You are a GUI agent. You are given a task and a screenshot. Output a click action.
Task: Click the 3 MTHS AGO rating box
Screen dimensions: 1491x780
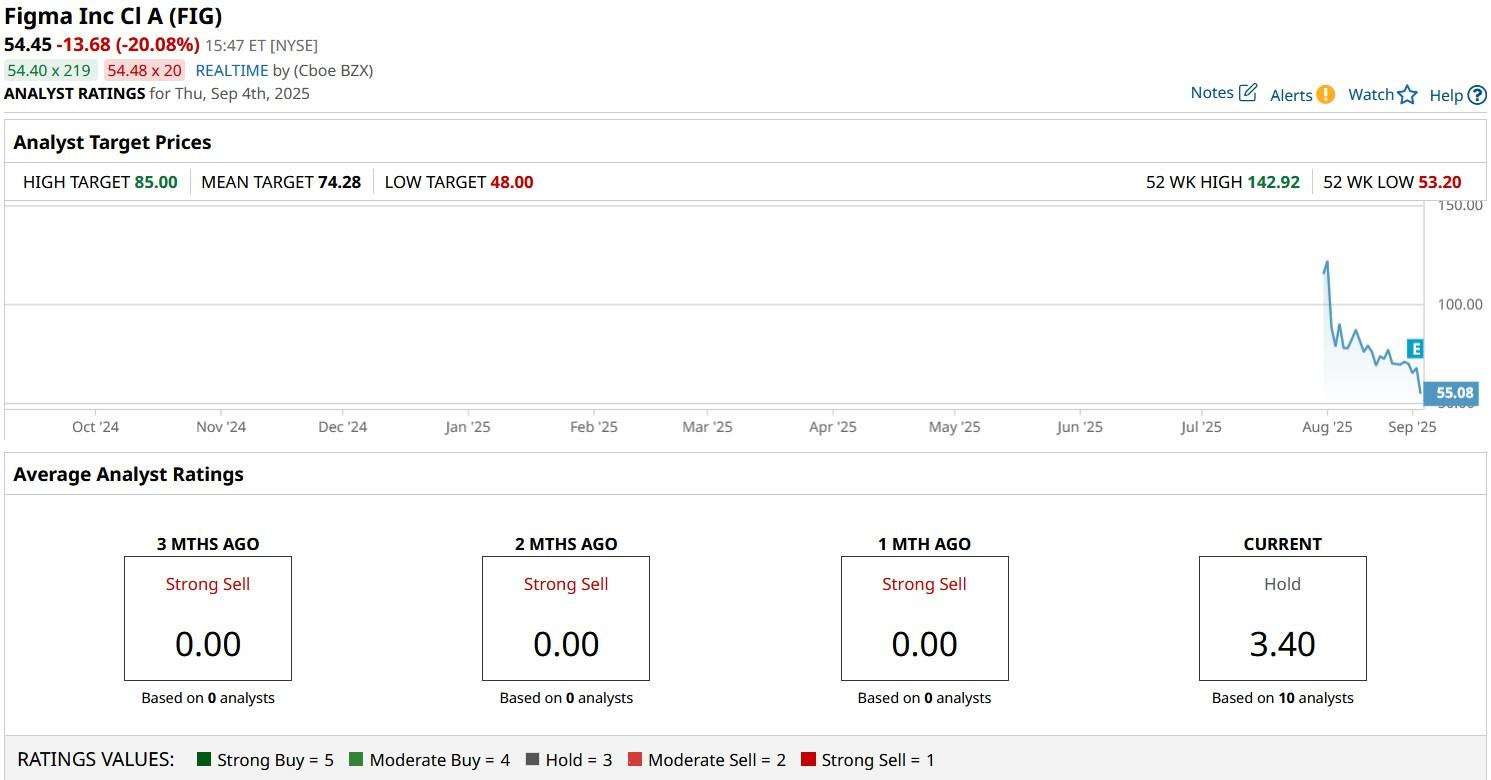(x=208, y=618)
